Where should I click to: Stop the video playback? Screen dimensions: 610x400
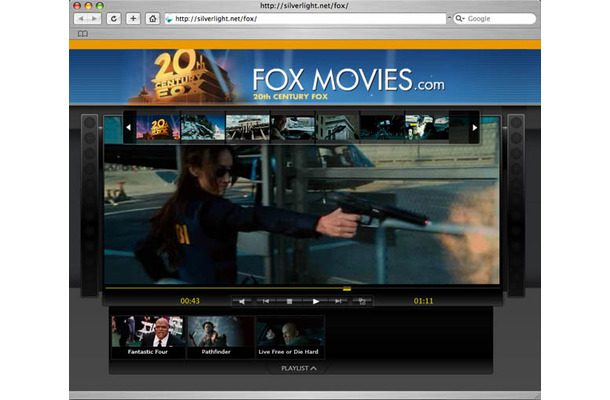point(289,301)
